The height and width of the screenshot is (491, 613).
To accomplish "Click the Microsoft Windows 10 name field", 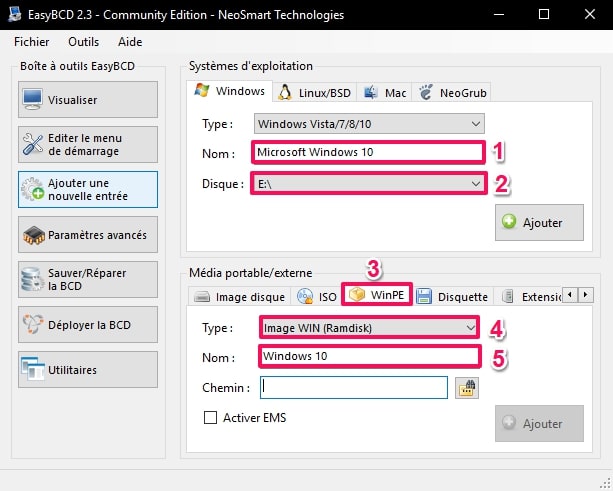I will point(368,152).
